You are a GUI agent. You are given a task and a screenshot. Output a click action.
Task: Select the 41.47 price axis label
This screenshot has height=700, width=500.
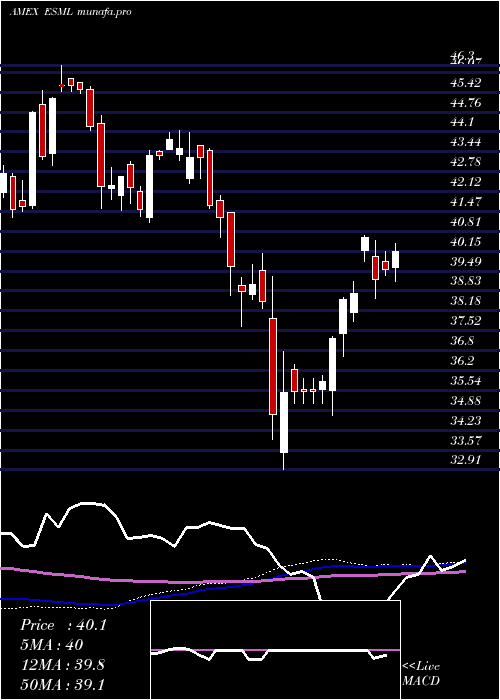point(465,201)
